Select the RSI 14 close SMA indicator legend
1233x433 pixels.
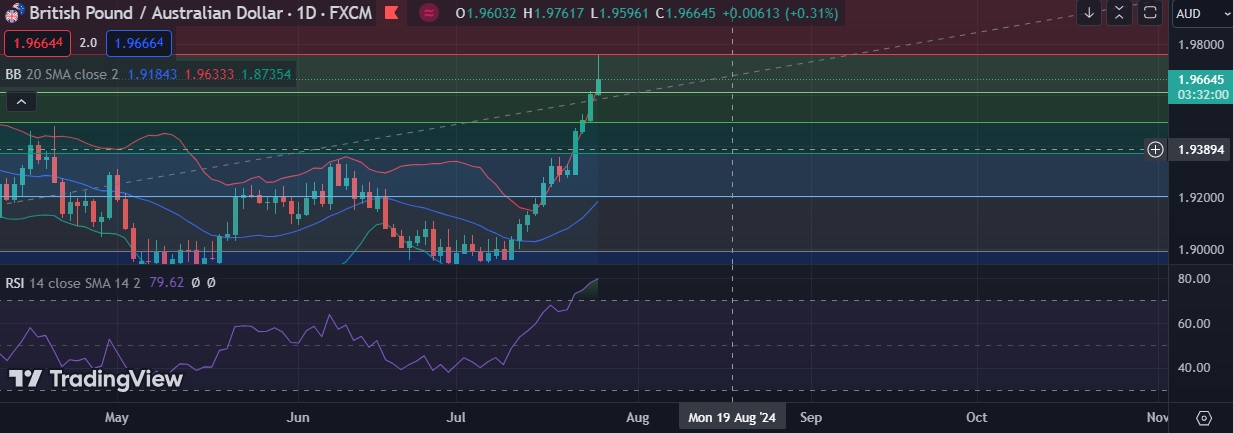[x=73, y=283]
